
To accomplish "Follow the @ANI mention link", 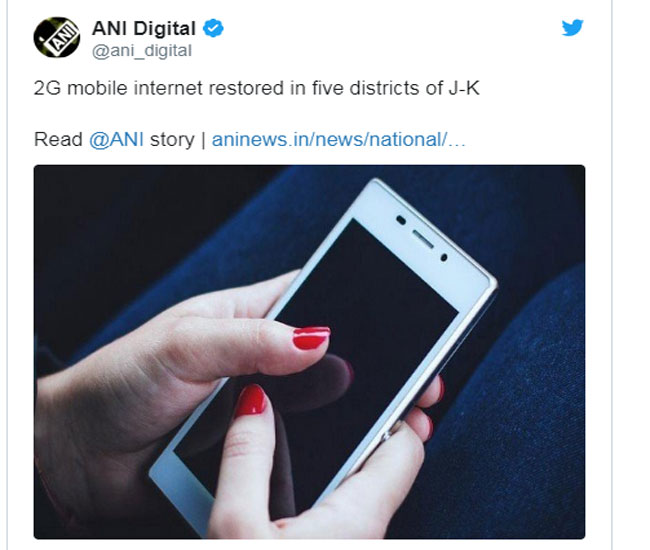I will coord(116,139).
